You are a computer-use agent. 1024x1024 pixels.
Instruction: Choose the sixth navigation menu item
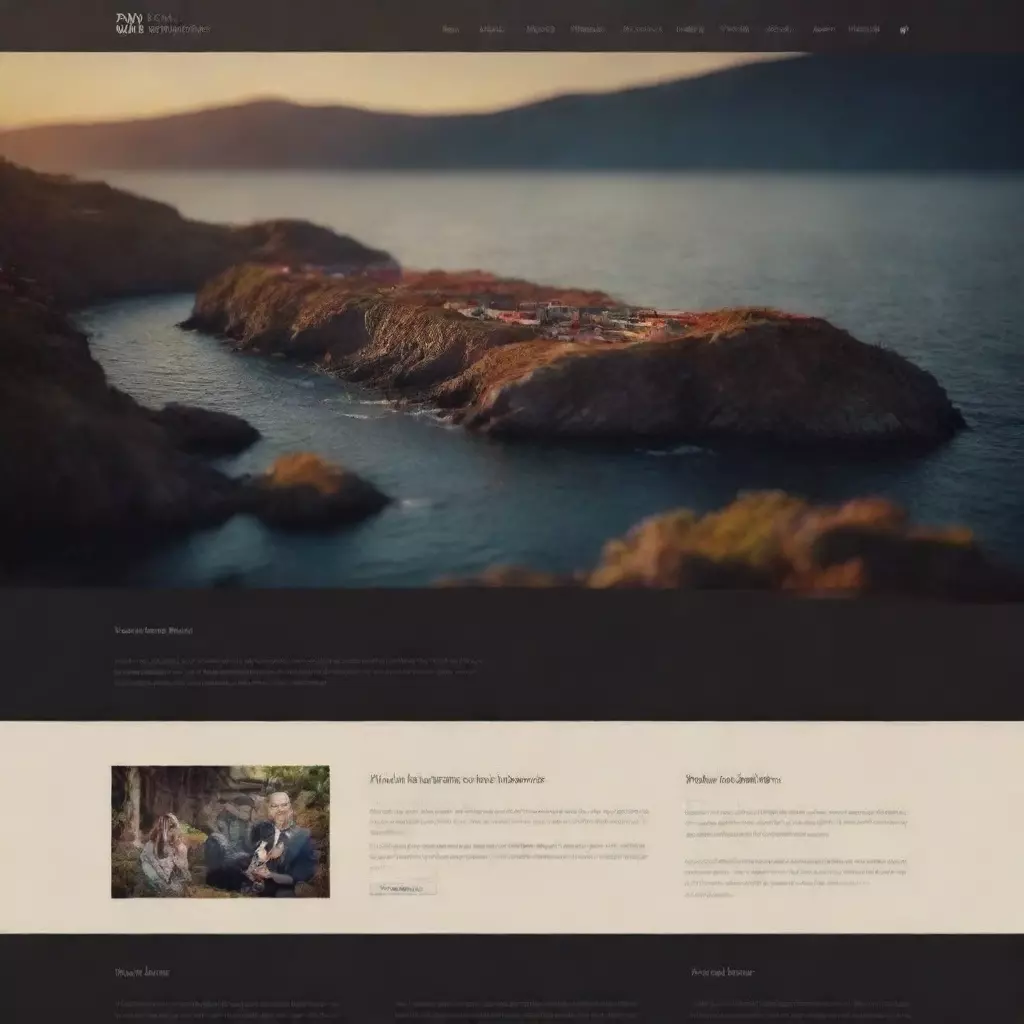click(690, 29)
